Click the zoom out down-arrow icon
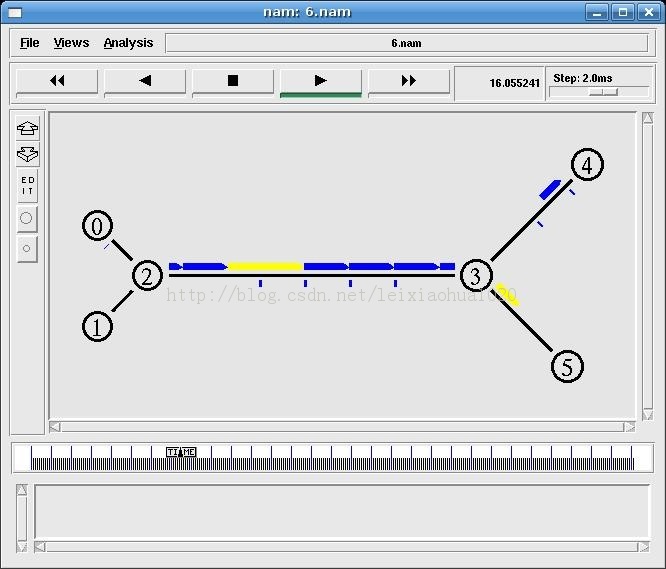666x569 pixels. pyautogui.click(x=28, y=154)
